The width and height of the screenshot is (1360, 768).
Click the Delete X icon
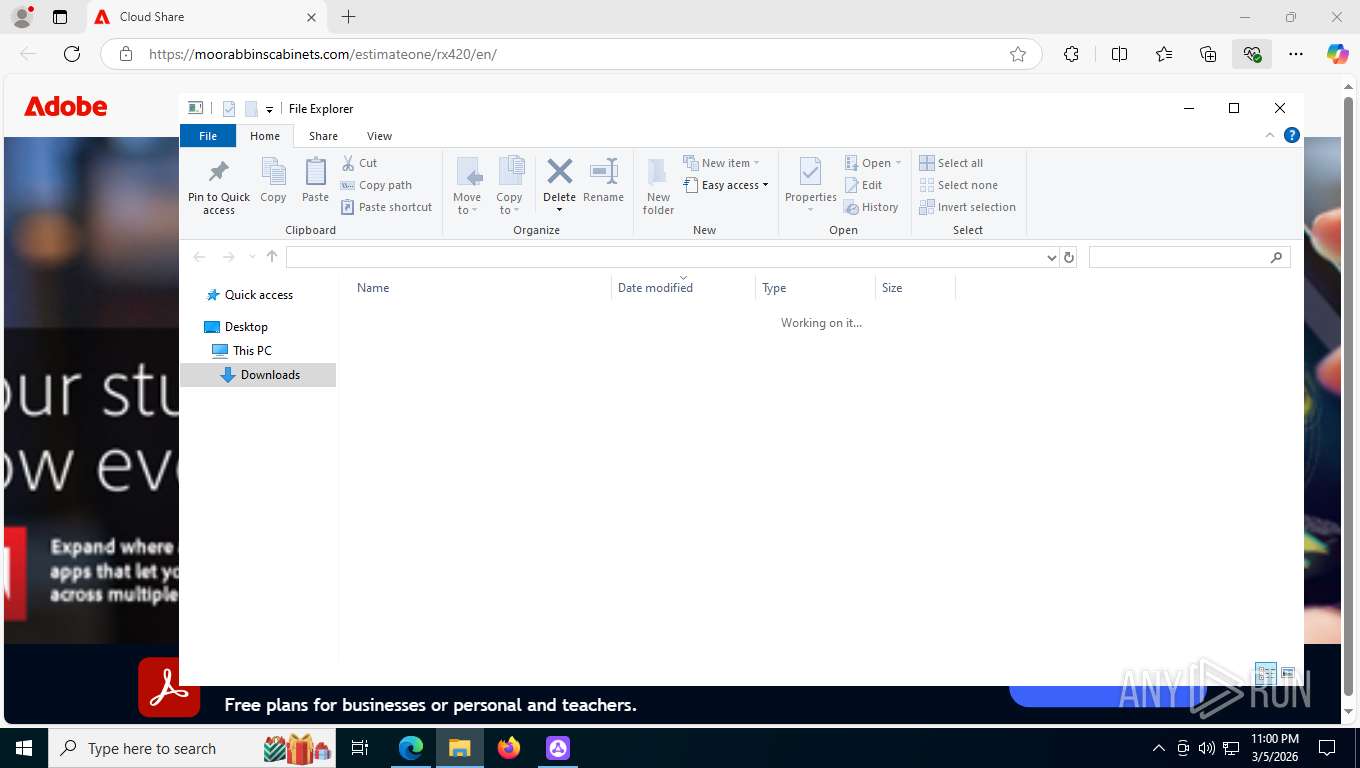click(559, 172)
